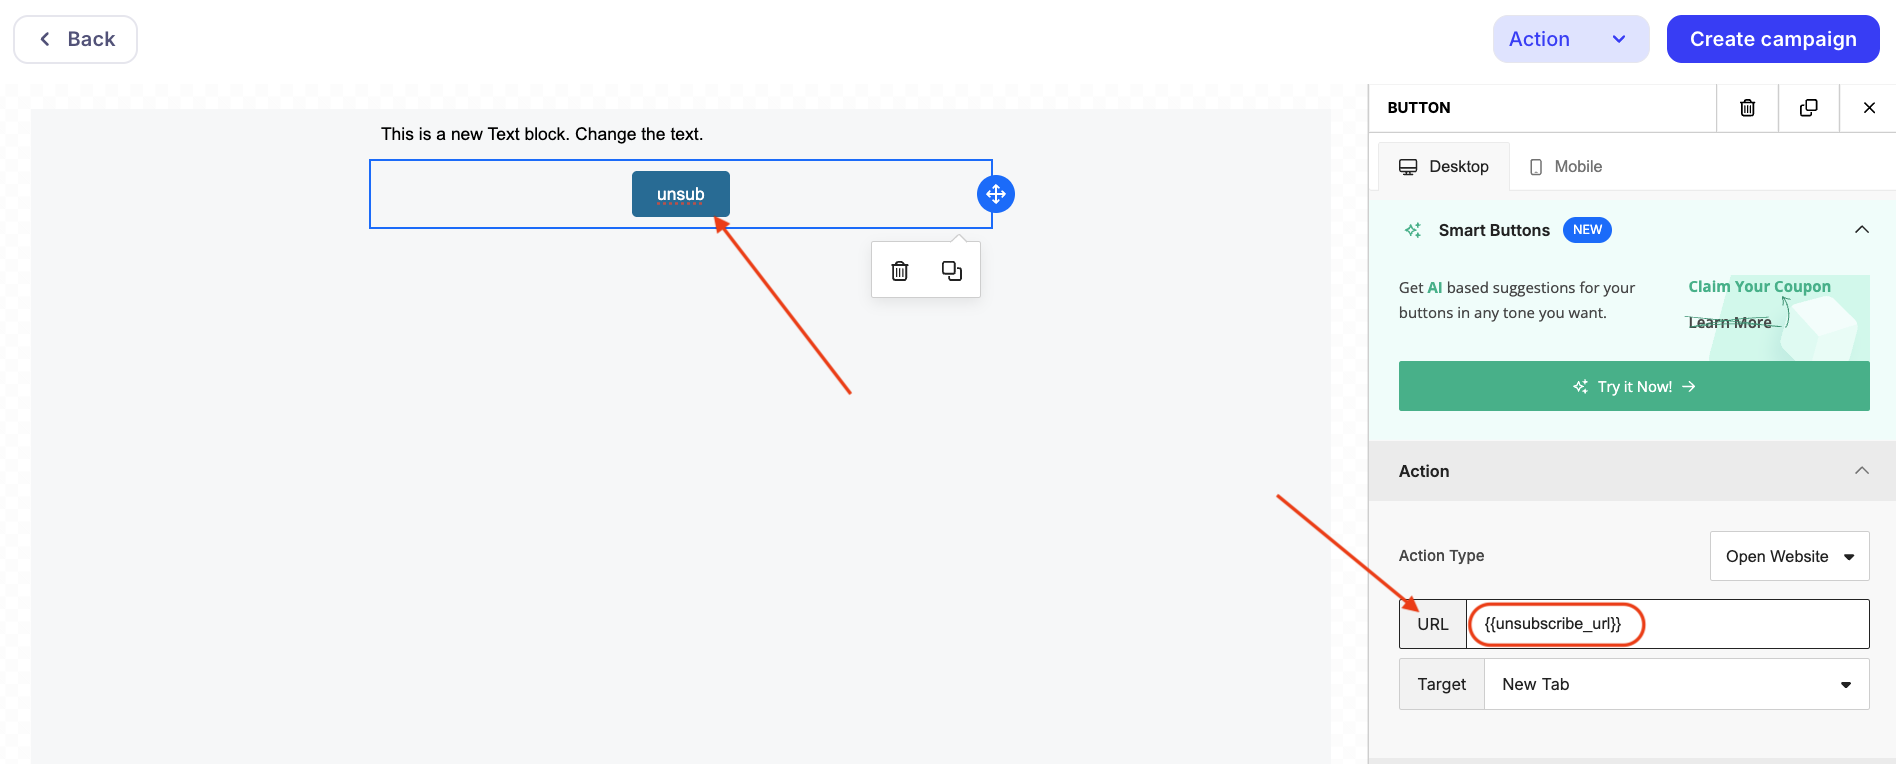Click the Smart Buttons sparkle icon

click(x=1413, y=230)
